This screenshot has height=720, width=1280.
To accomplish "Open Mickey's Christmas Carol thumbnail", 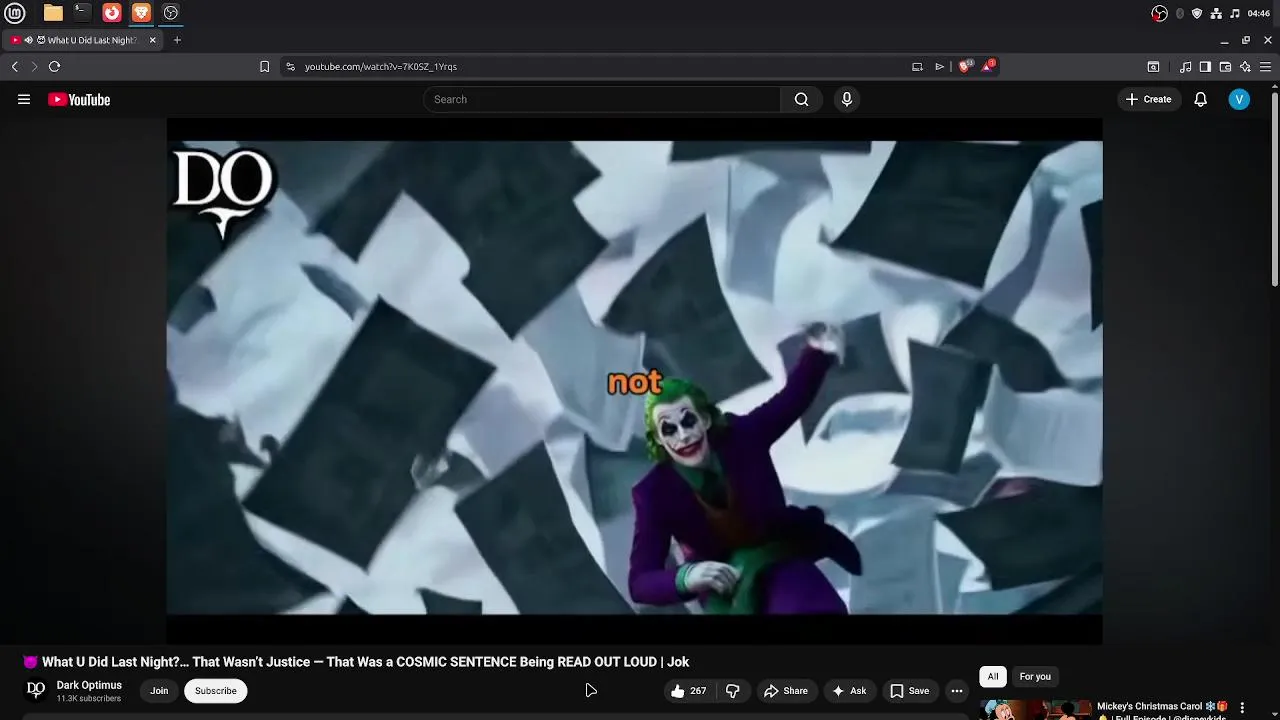I will (1036, 709).
